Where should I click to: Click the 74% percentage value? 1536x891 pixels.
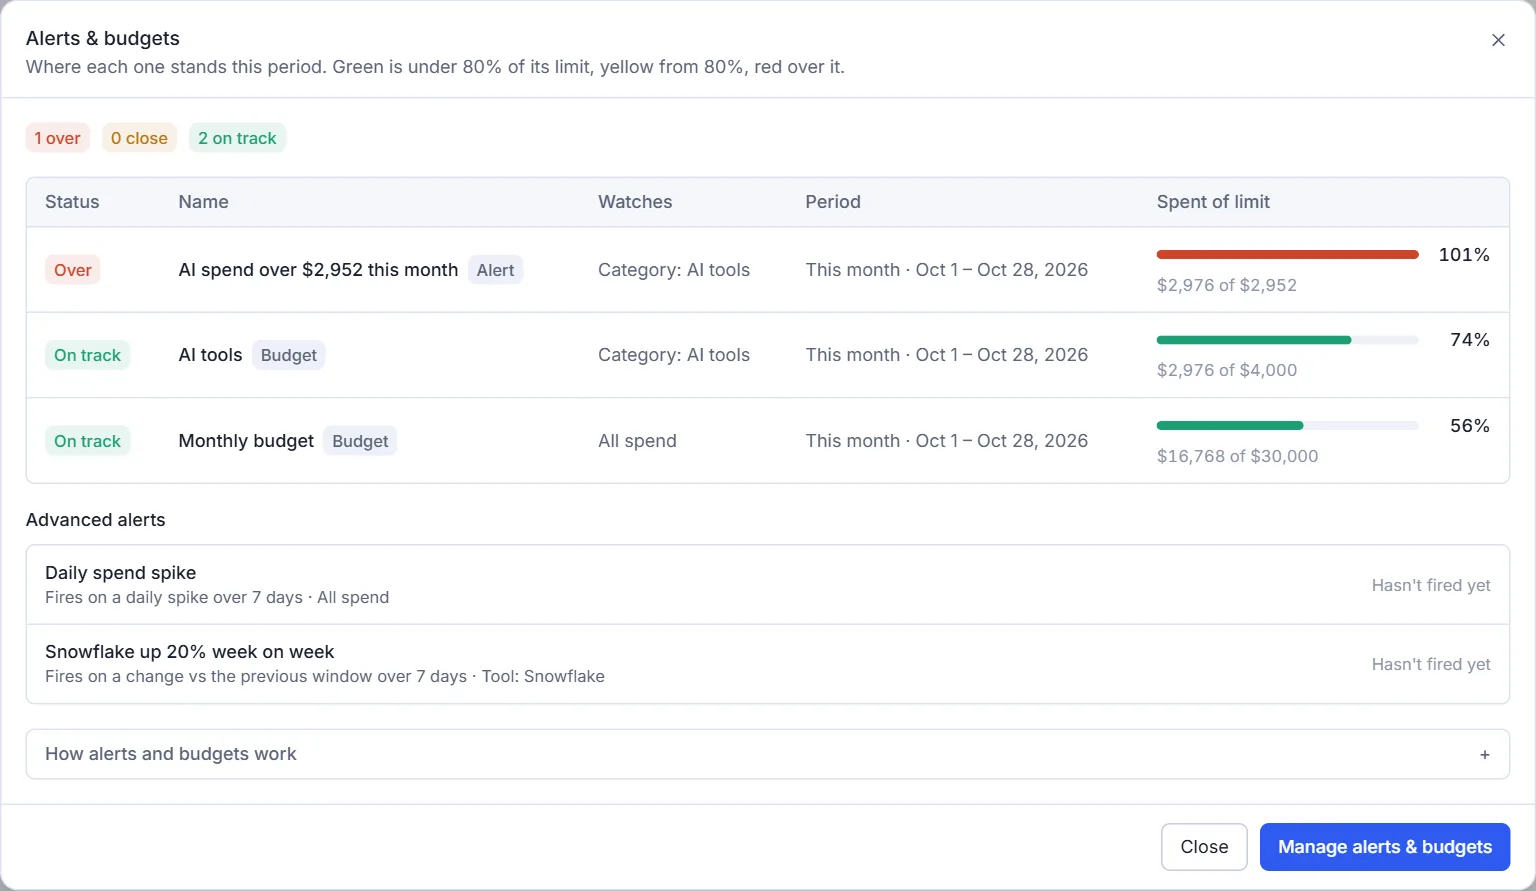click(x=1470, y=340)
